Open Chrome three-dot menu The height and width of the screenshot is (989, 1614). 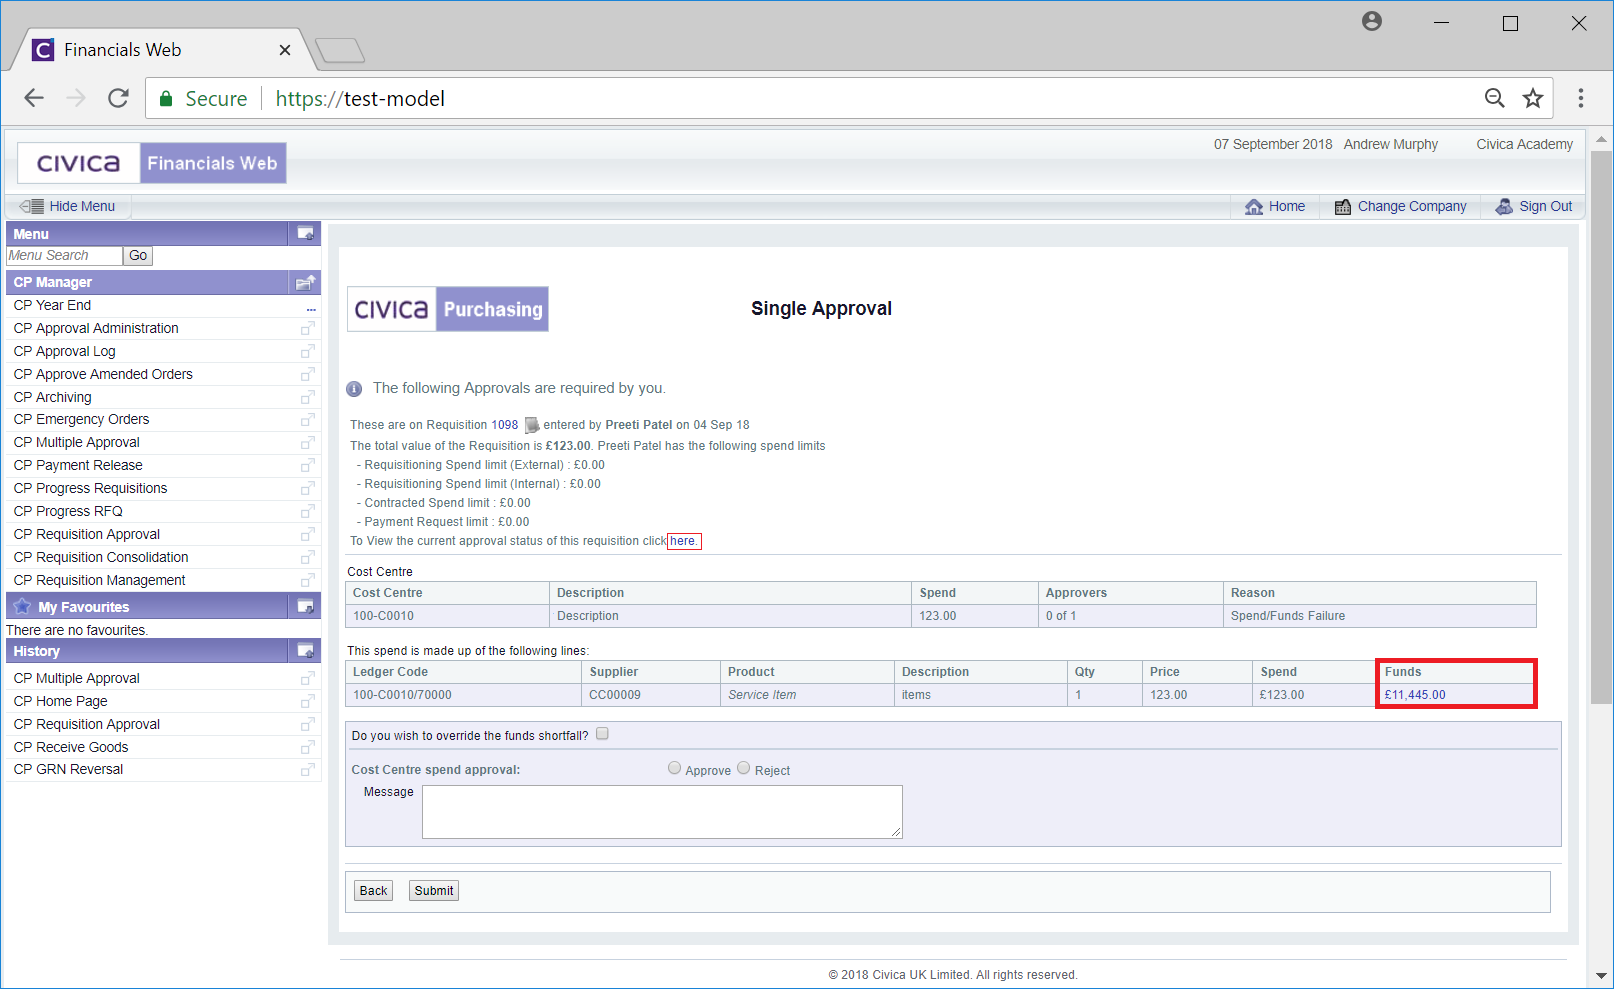(x=1580, y=98)
